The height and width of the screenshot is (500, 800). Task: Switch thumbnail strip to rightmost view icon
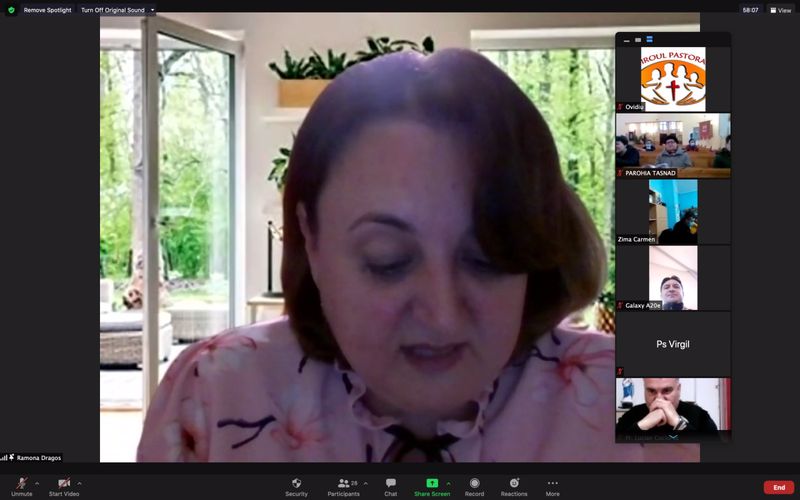(x=648, y=40)
